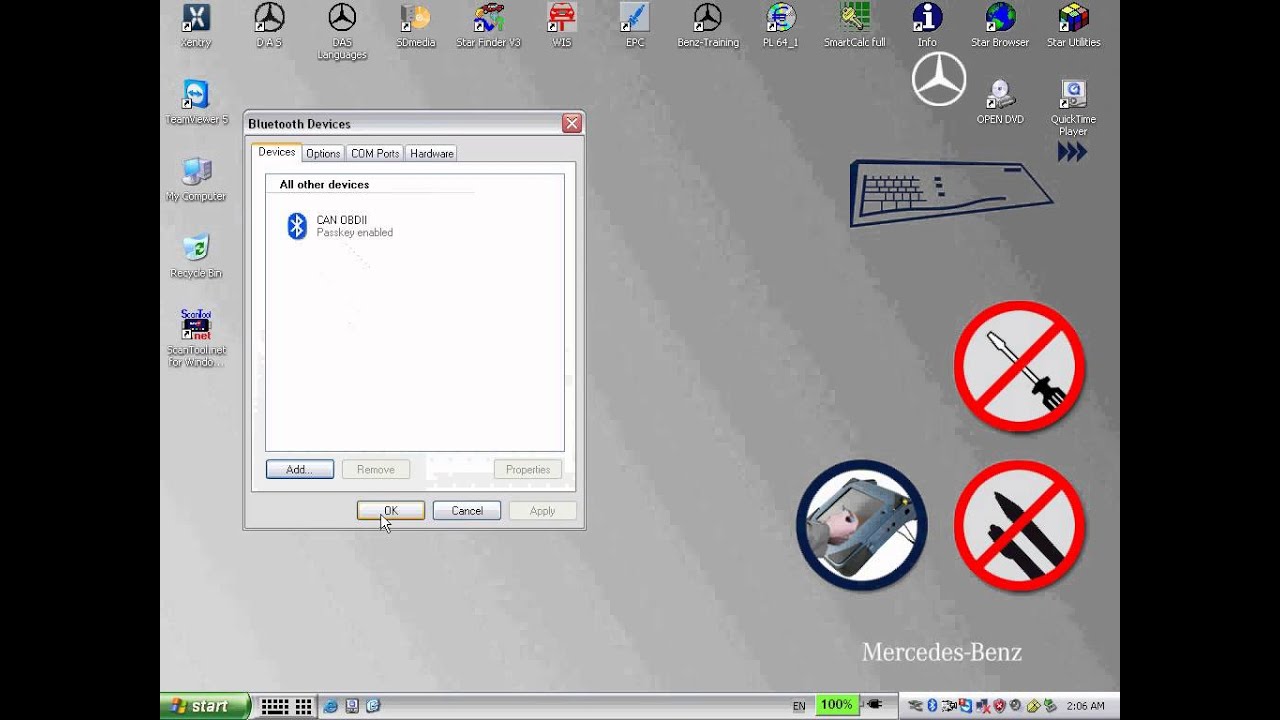Click the Properties button
This screenshot has height=720, width=1280.
pyautogui.click(x=528, y=469)
